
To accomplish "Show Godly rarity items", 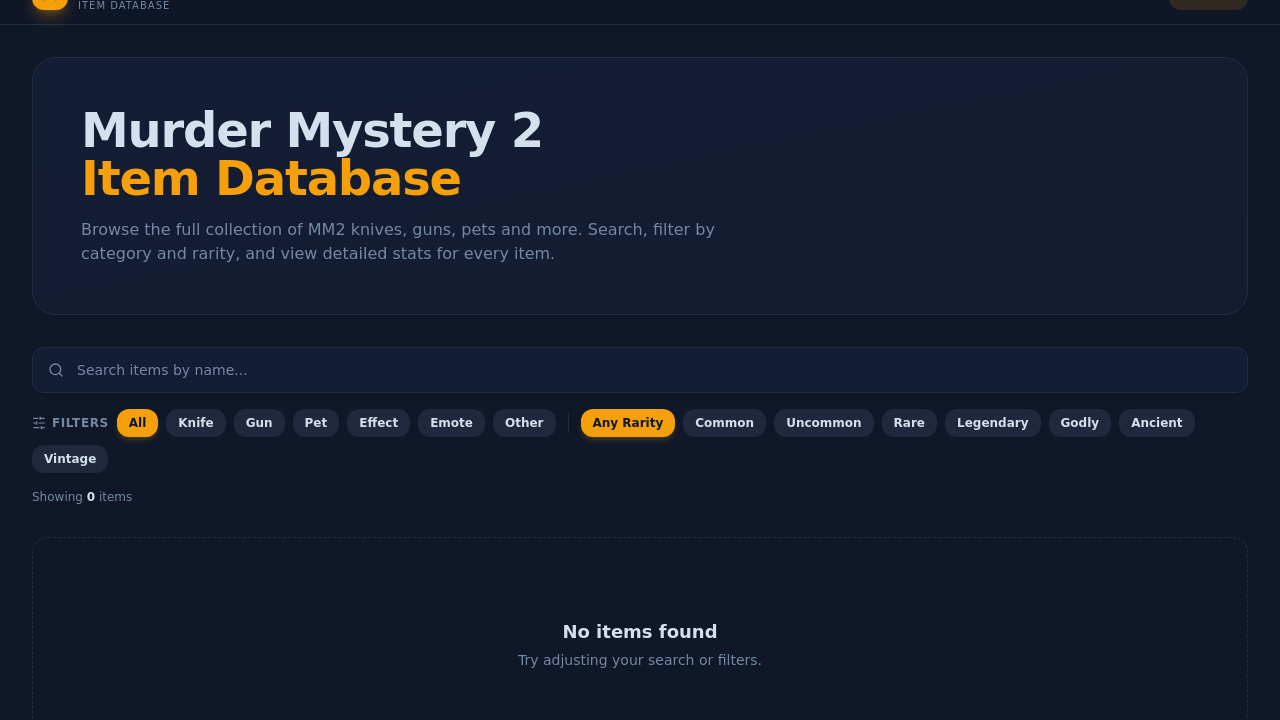I will point(1080,423).
